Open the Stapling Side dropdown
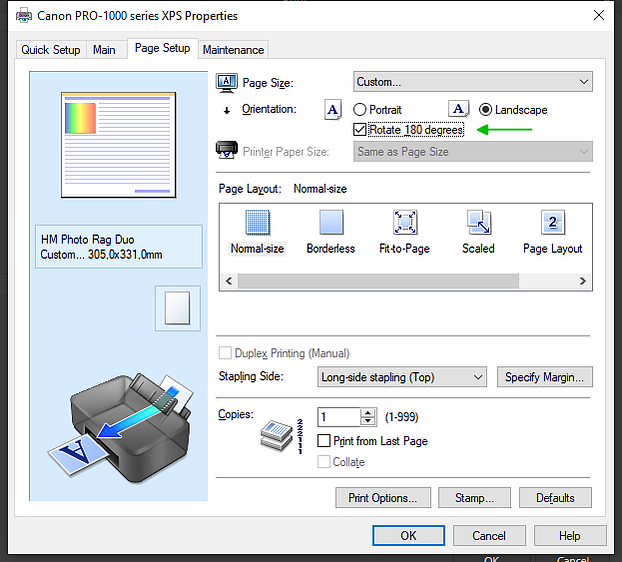622x562 pixels. [x=402, y=377]
